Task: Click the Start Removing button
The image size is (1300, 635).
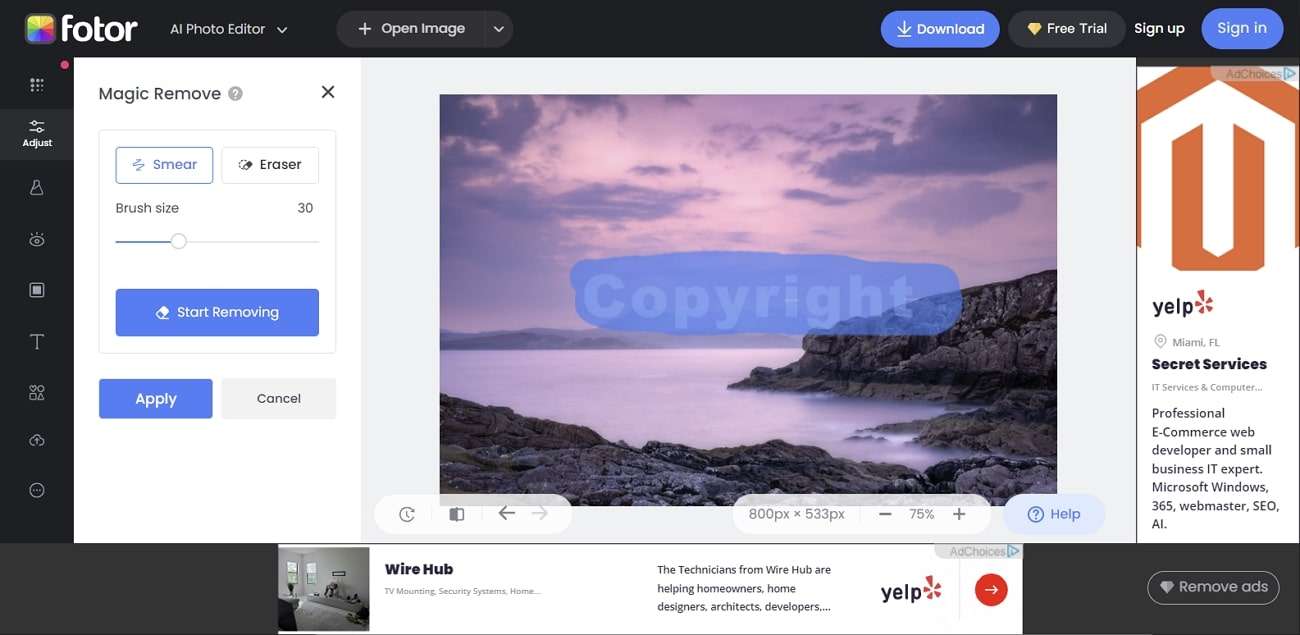Action: (x=217, y=312)
